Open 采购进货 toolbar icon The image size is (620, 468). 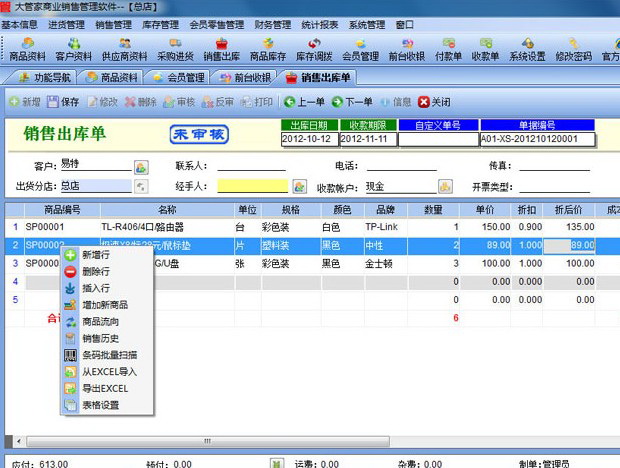click(175, 49)
